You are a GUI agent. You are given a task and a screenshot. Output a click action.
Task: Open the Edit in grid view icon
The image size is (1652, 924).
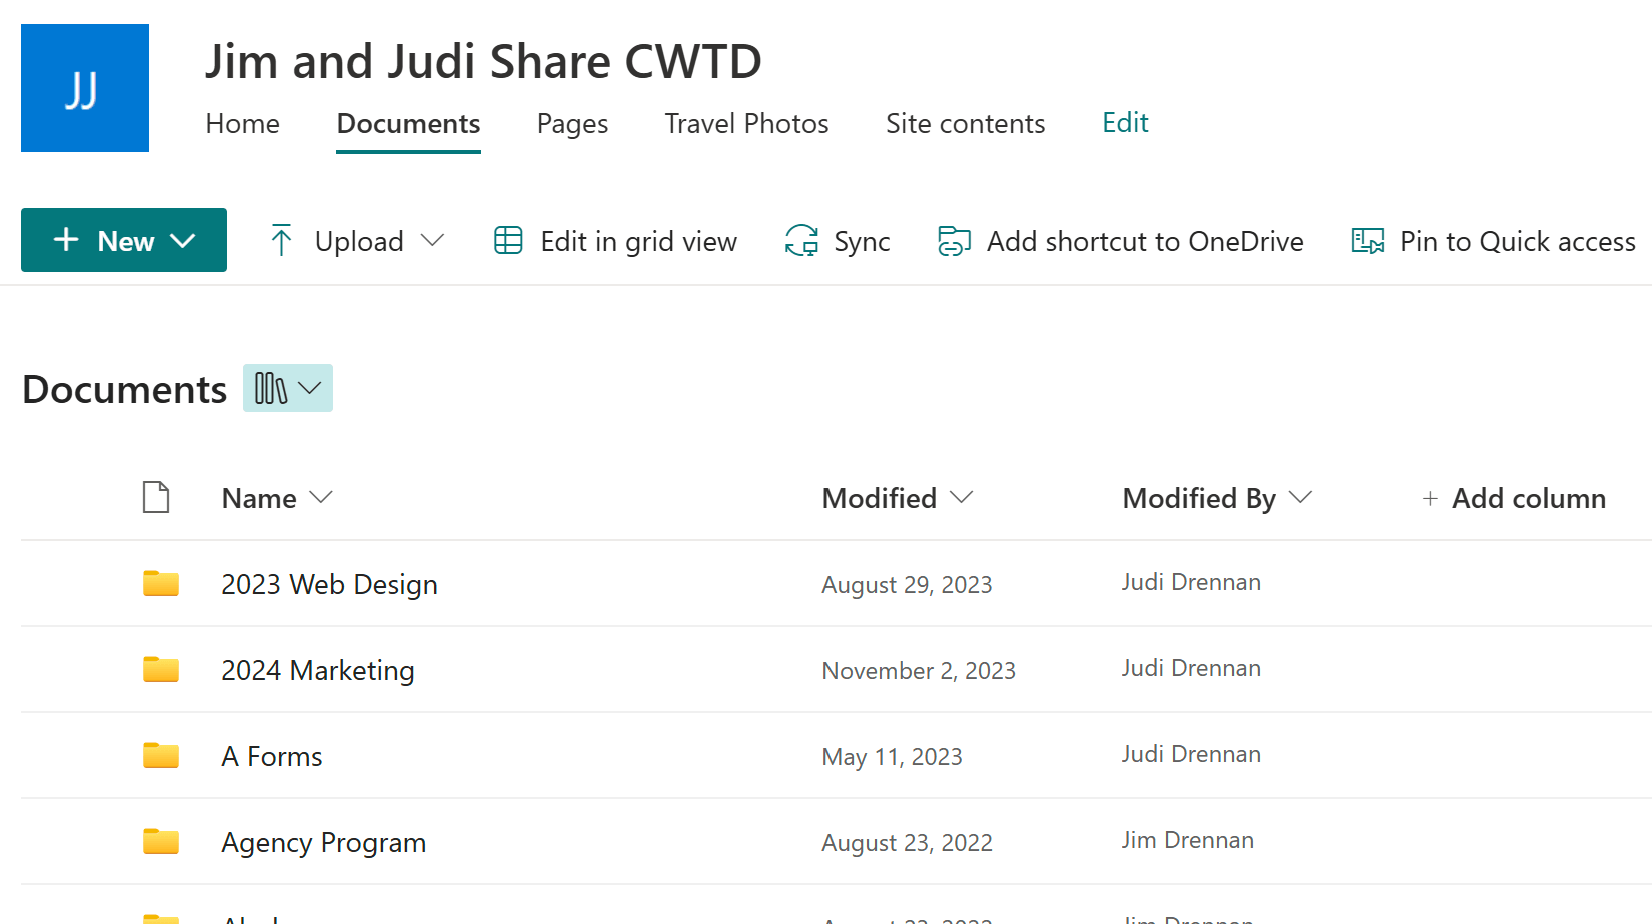point(508,240)
